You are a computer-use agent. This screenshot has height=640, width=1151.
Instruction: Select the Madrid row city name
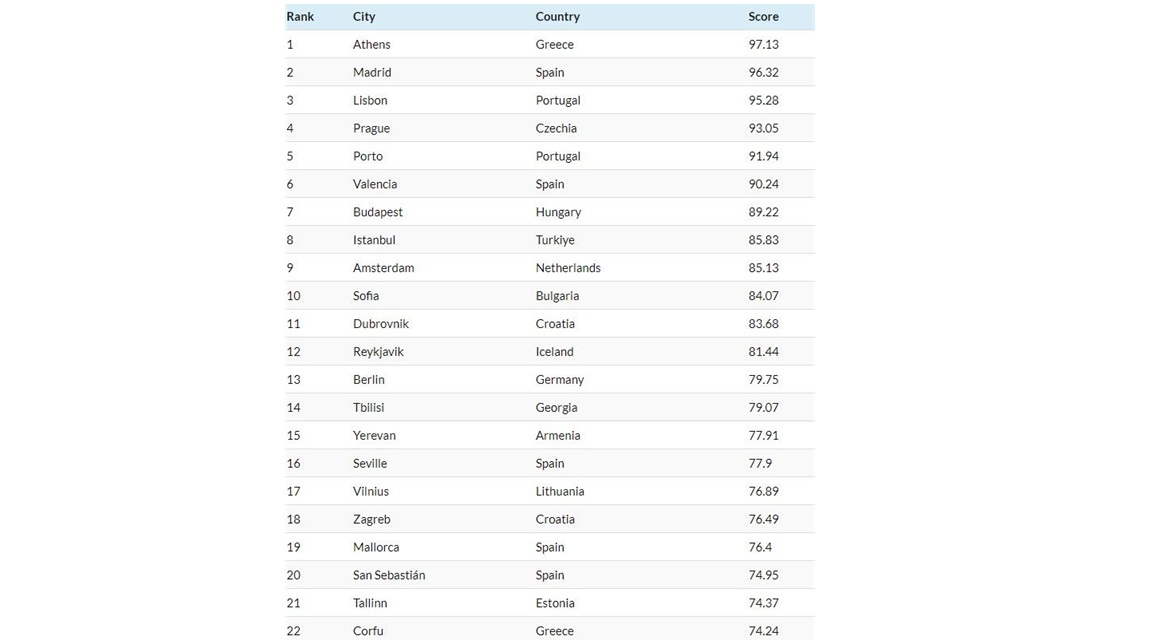[x=372, y=72]
